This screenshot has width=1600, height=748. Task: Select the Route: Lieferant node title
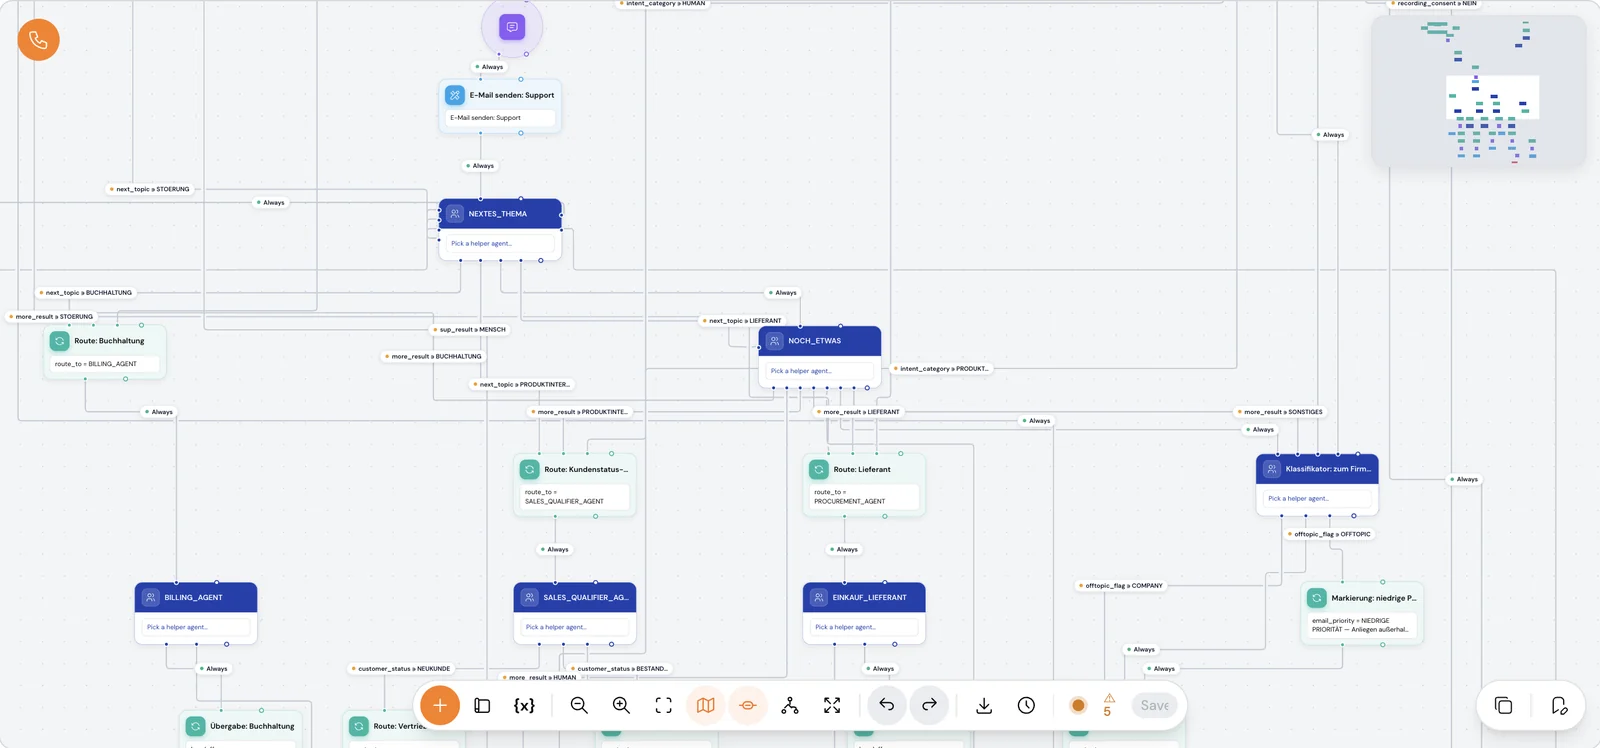(862, 469)
